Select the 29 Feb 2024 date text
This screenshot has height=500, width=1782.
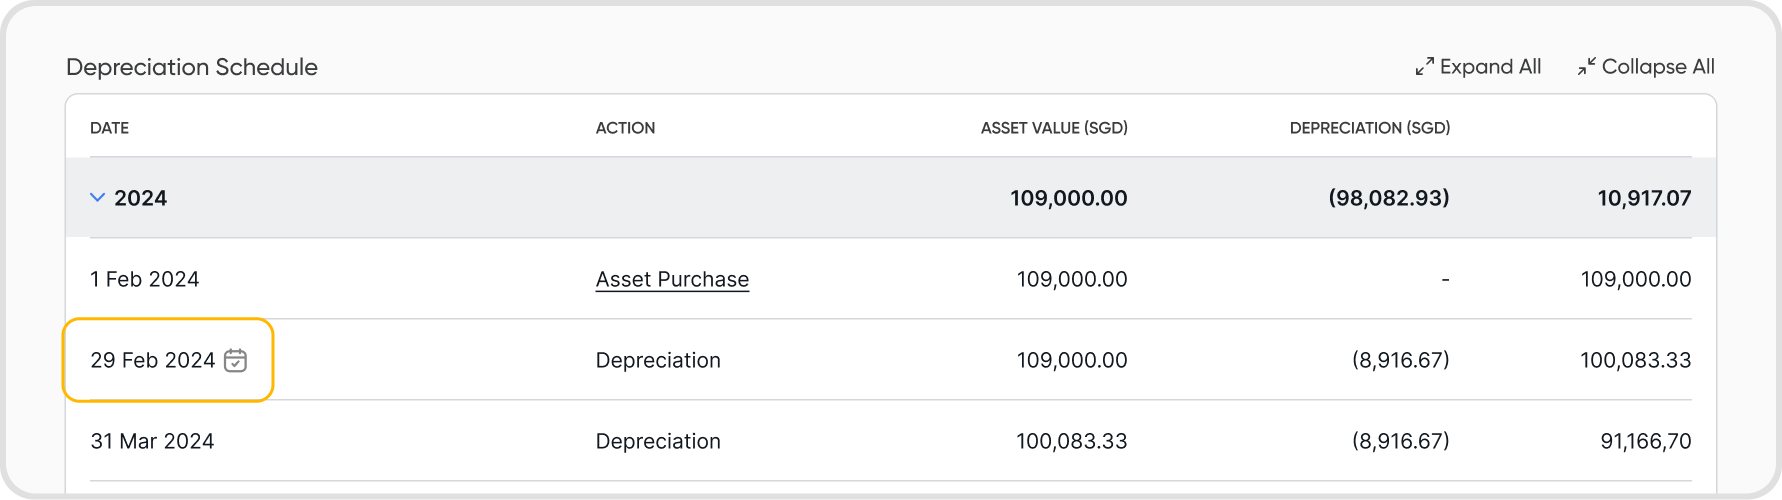click(x=152, y=360)
